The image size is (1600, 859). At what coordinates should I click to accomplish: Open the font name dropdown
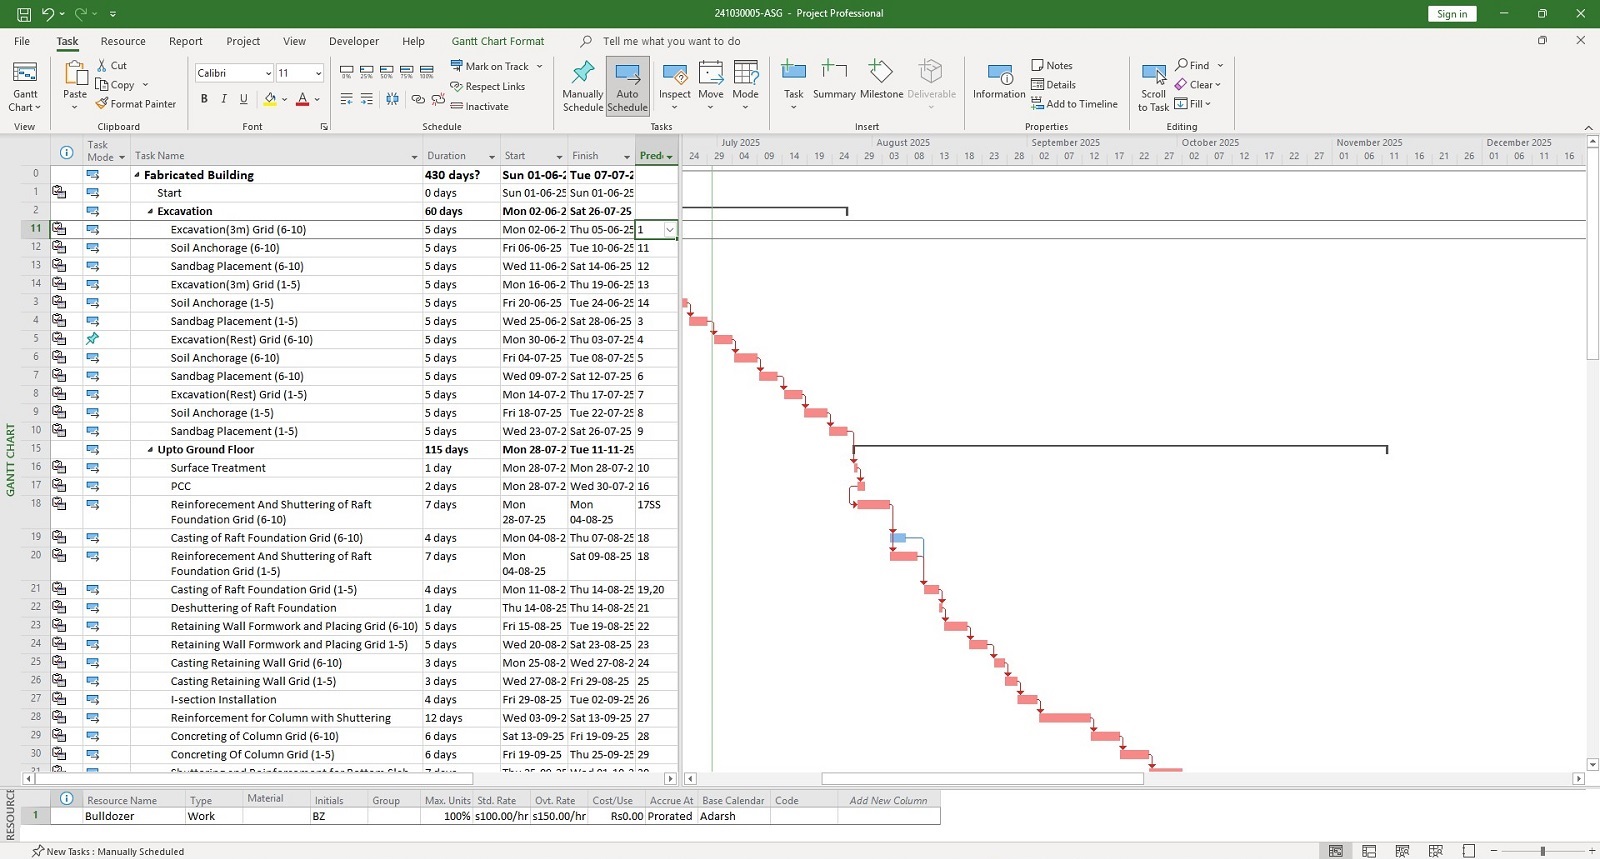268,73
